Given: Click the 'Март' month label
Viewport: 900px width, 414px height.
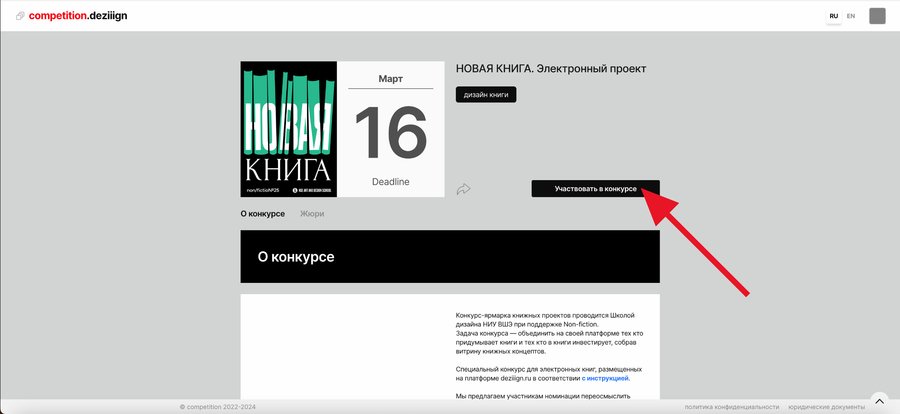Looking at the screenshot, I should 390,79.
